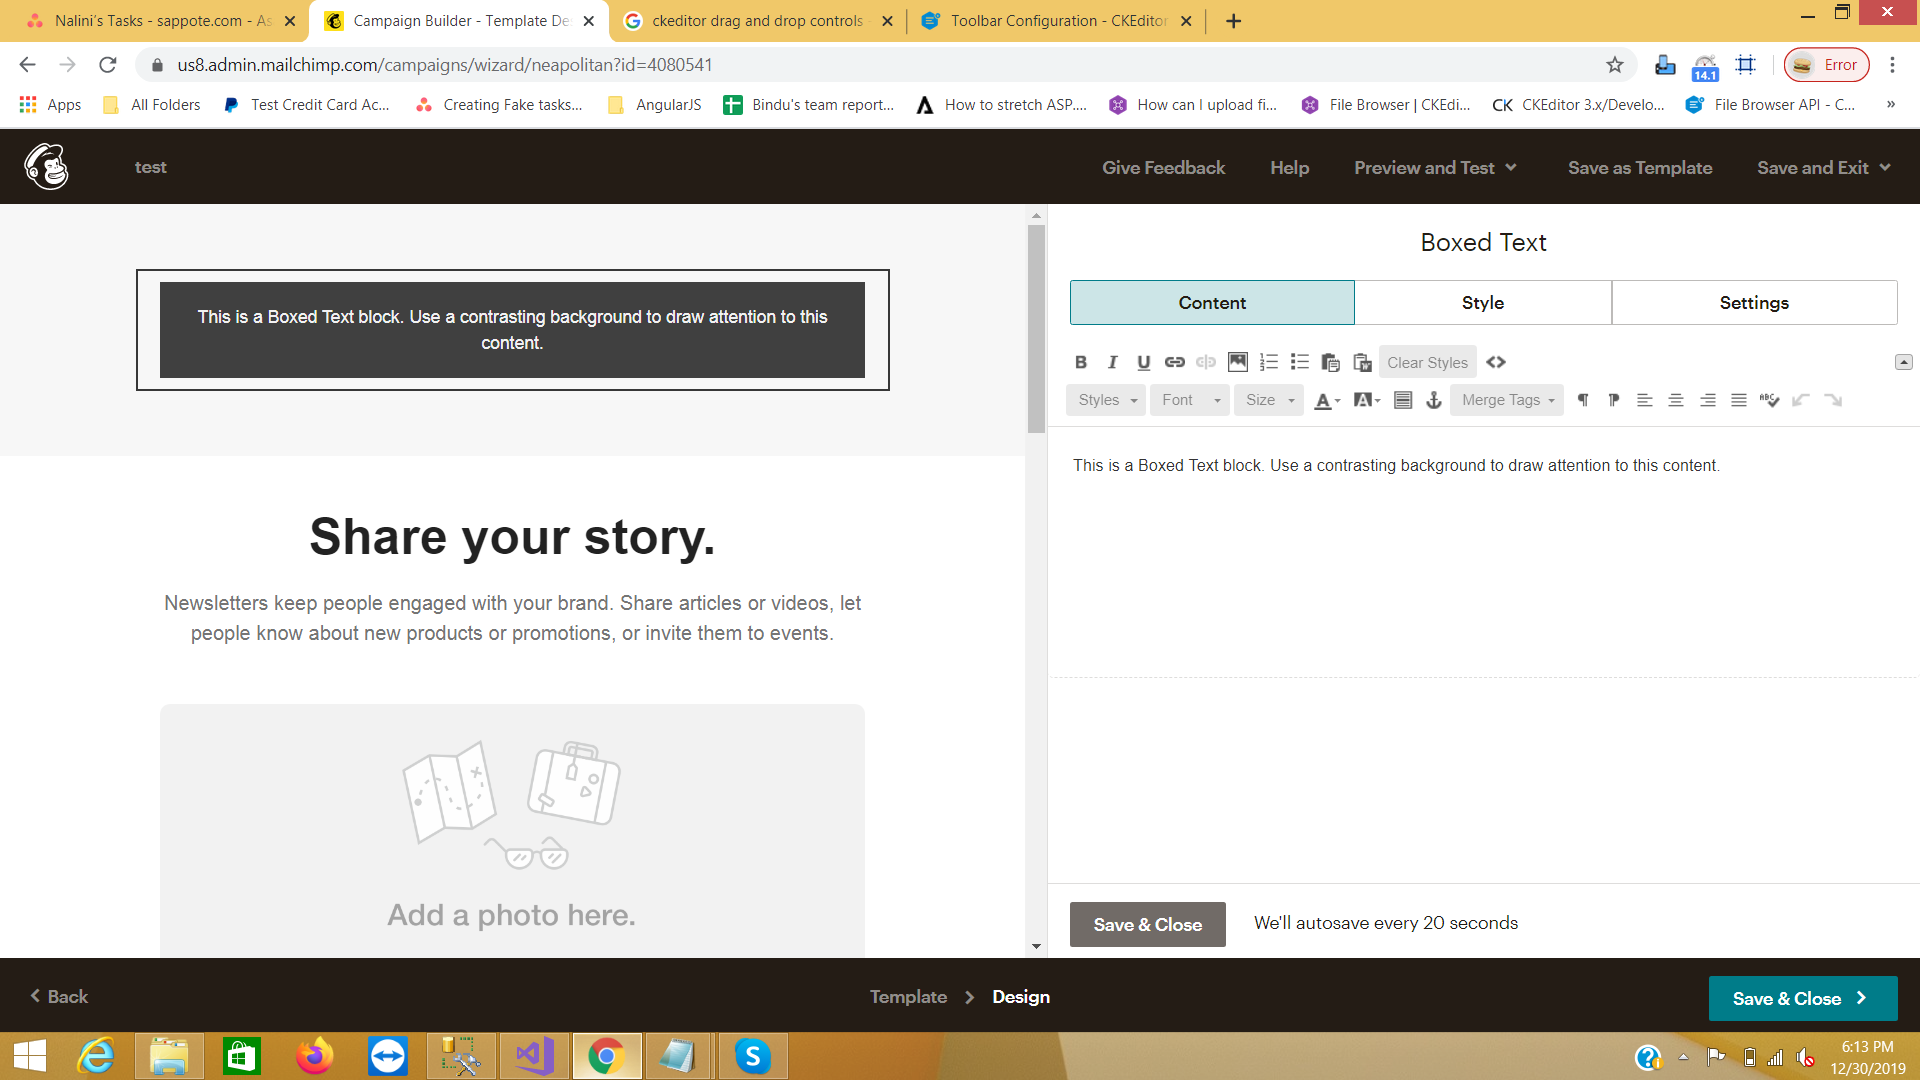Insert a numbered list

coord(1268,362)
